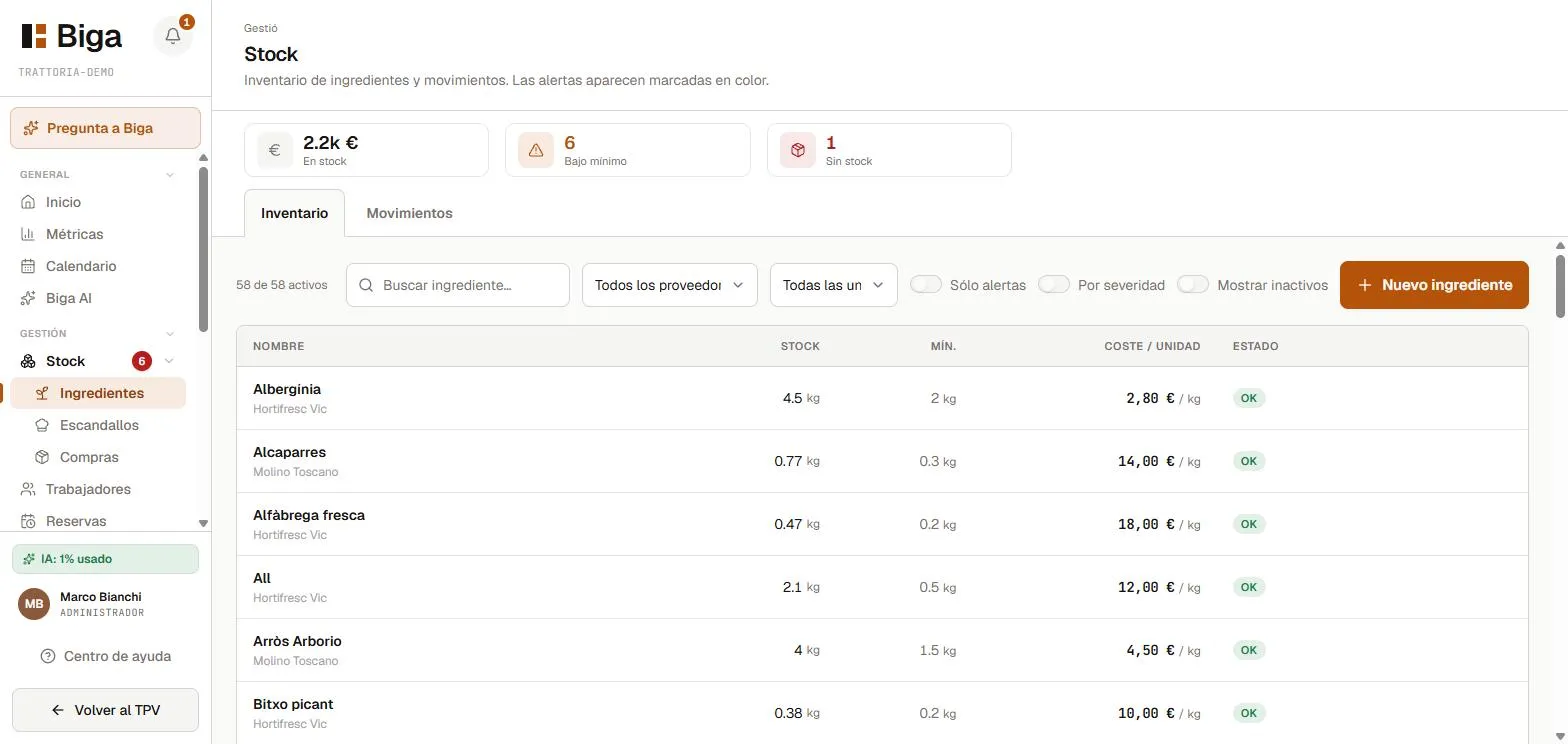Click the Reservas calendar-clock icon
Screen dimensions: 1568x744
(28, 521)
